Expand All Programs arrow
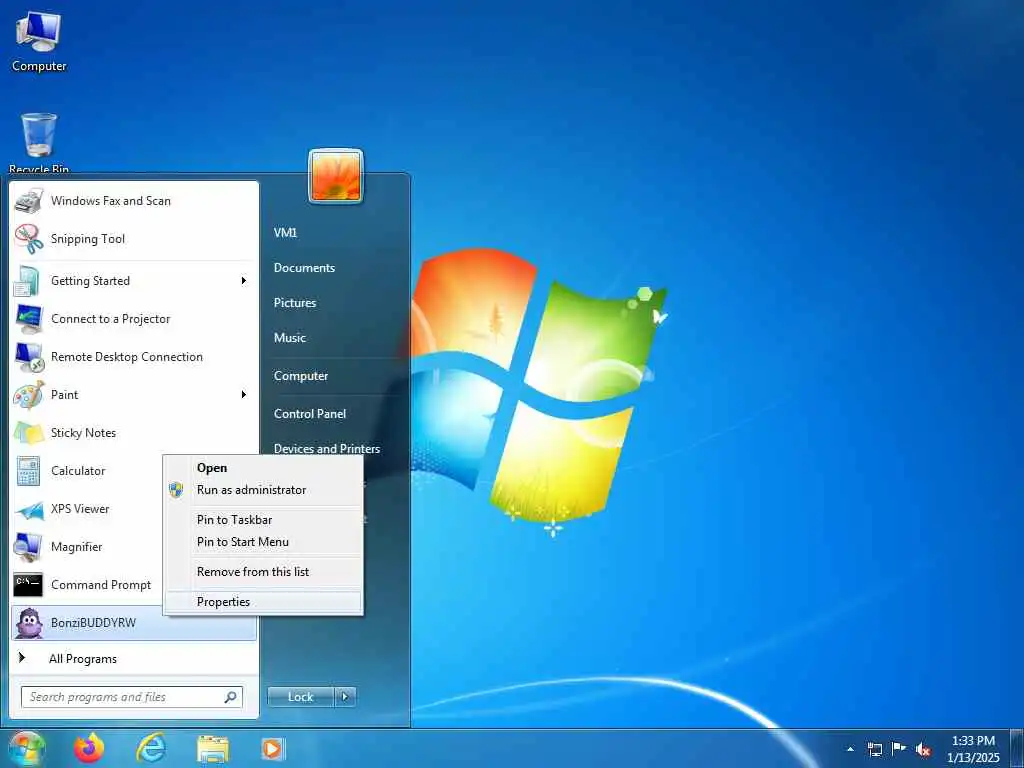The image size is (1024, 768). coord(22,658)
